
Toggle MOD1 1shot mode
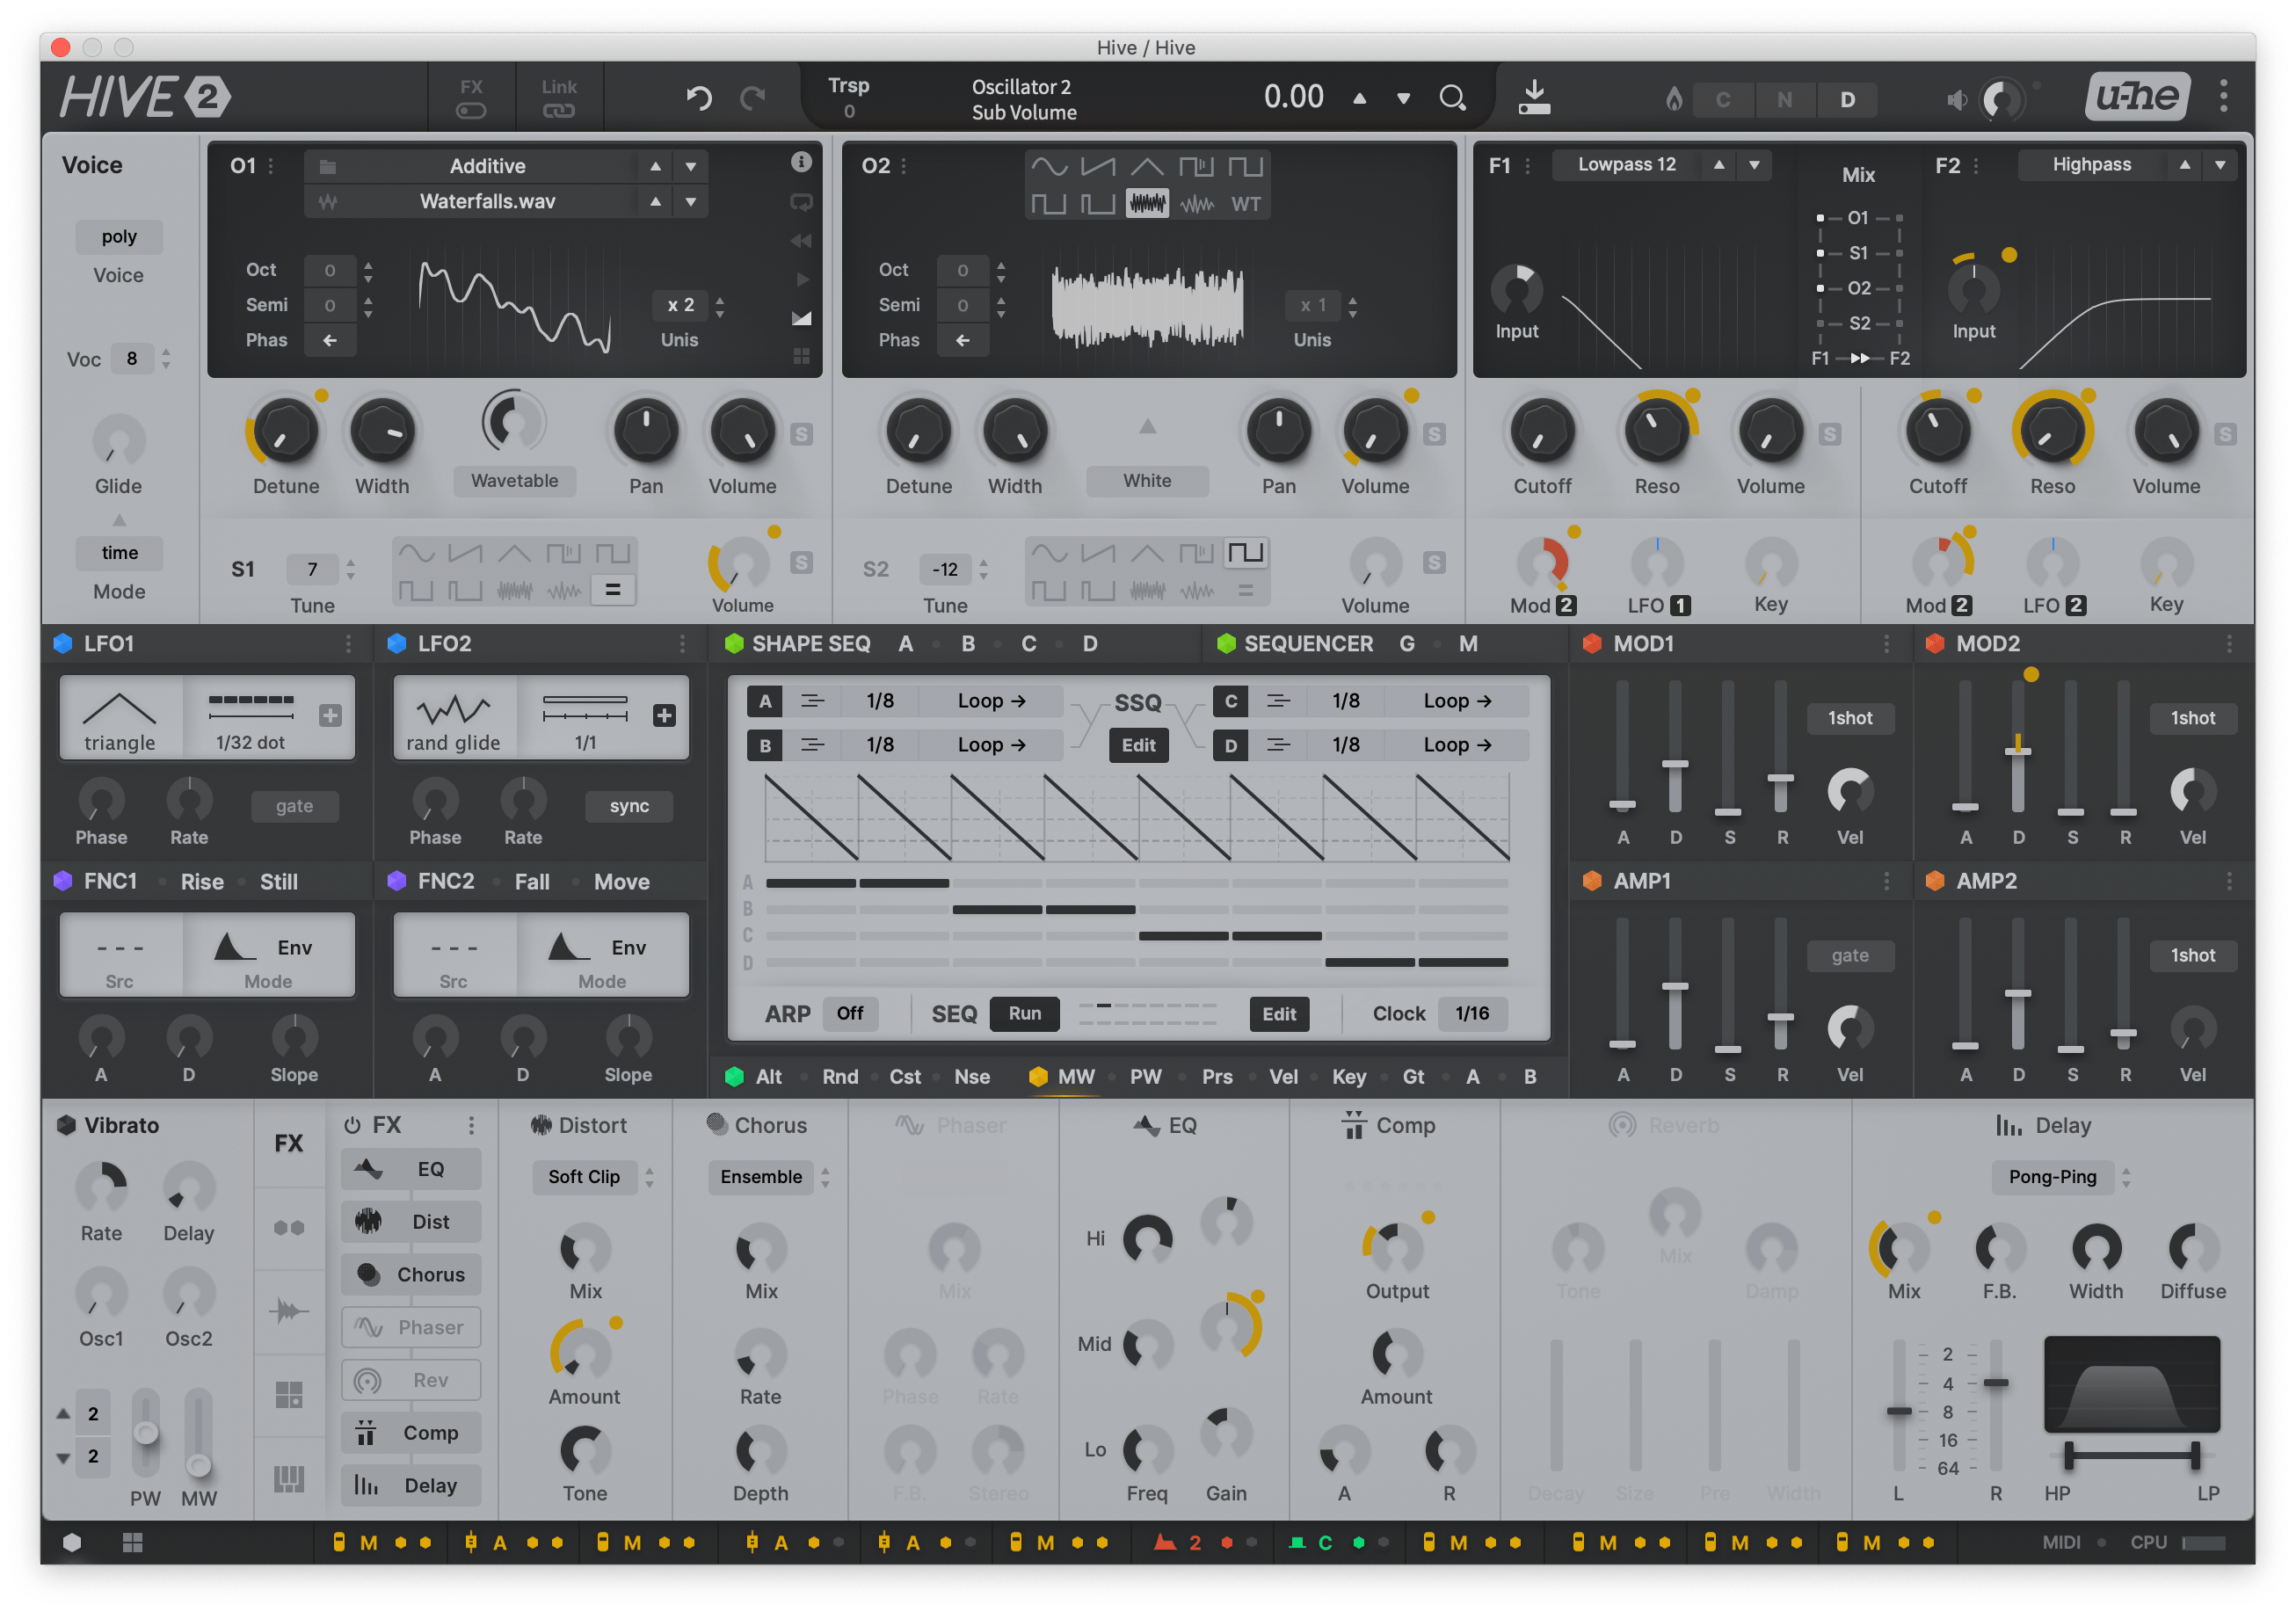(1850, 718)
